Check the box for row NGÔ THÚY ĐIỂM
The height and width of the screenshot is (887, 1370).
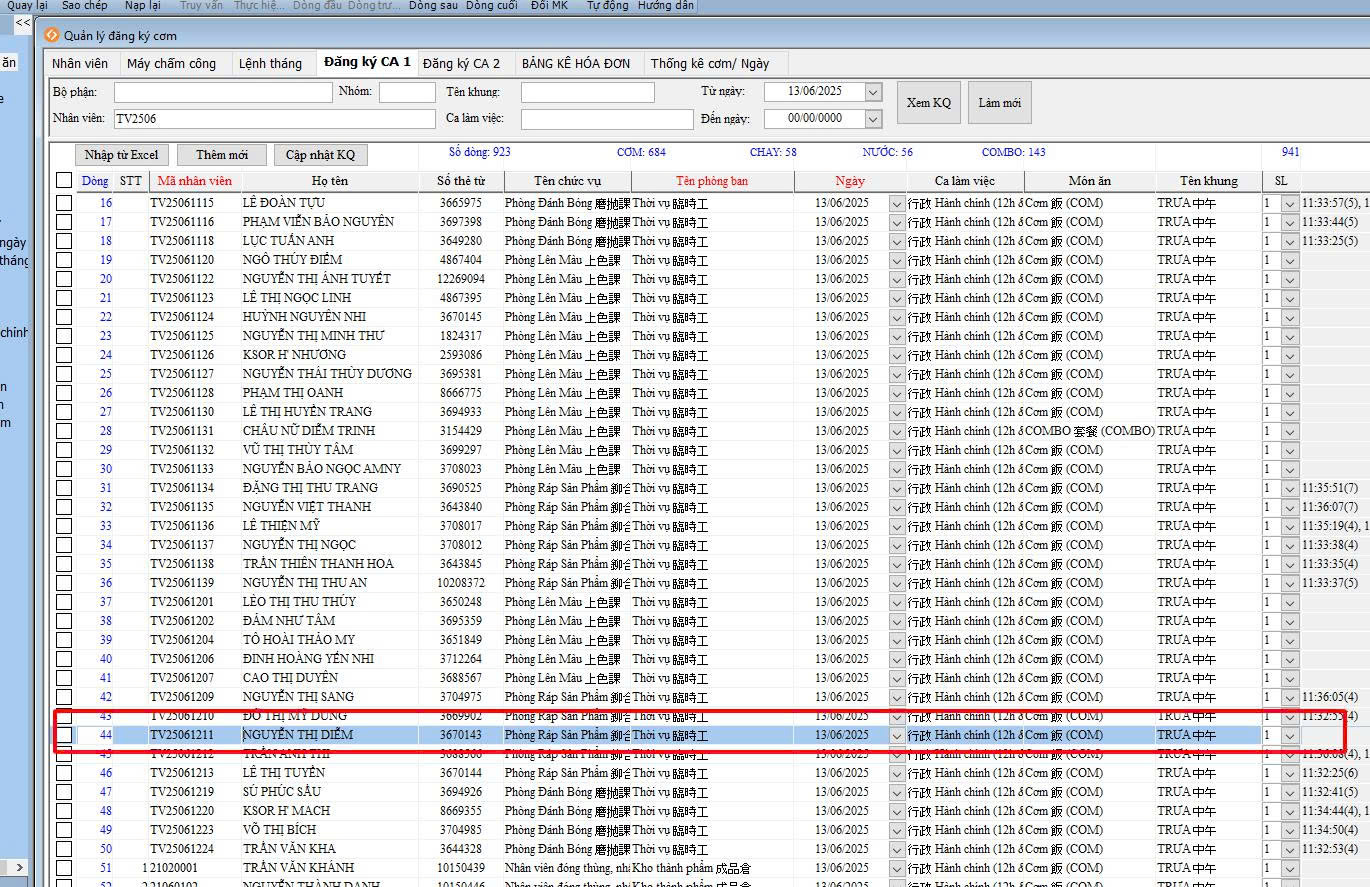[x=64, y=260]
